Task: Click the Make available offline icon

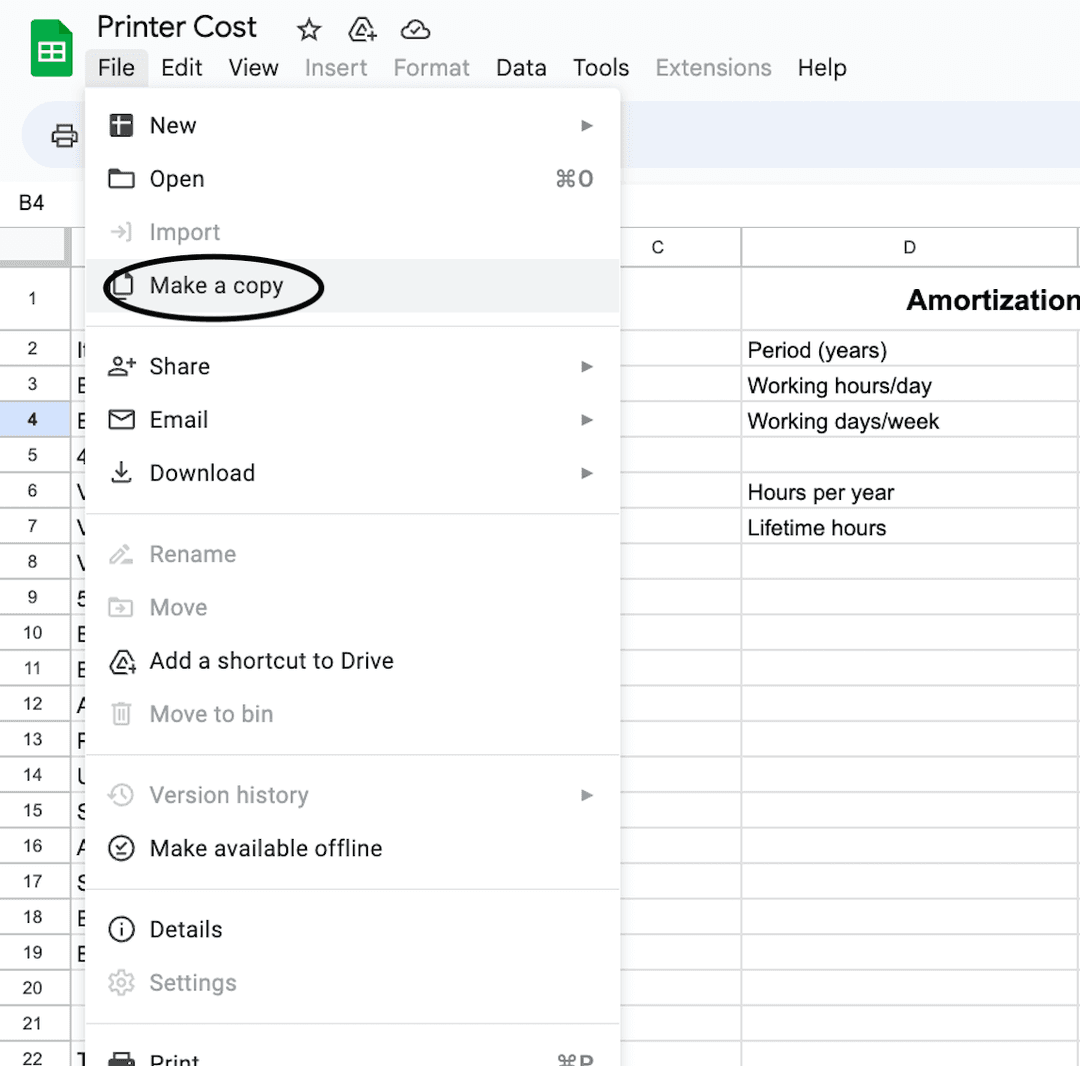Action: coord(121,848)
